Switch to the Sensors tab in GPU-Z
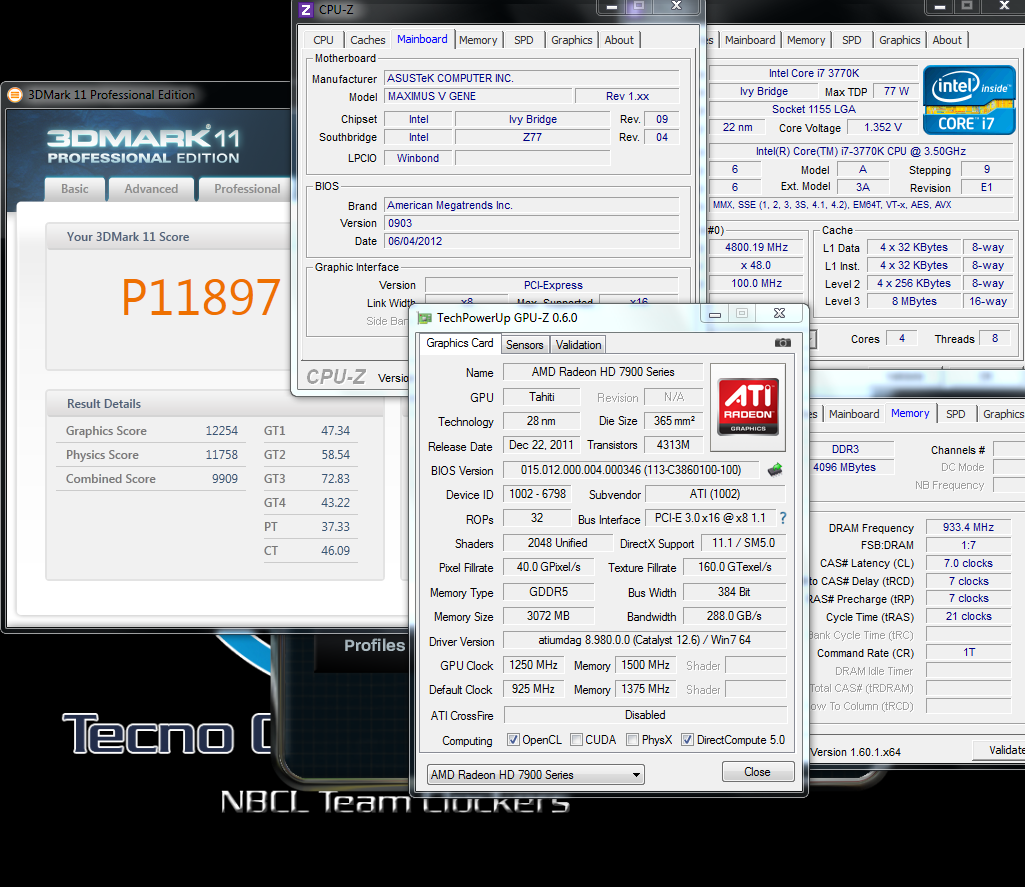Viewport: 1025px width, 887px height. pyautogui.click(x=524, y=344)
